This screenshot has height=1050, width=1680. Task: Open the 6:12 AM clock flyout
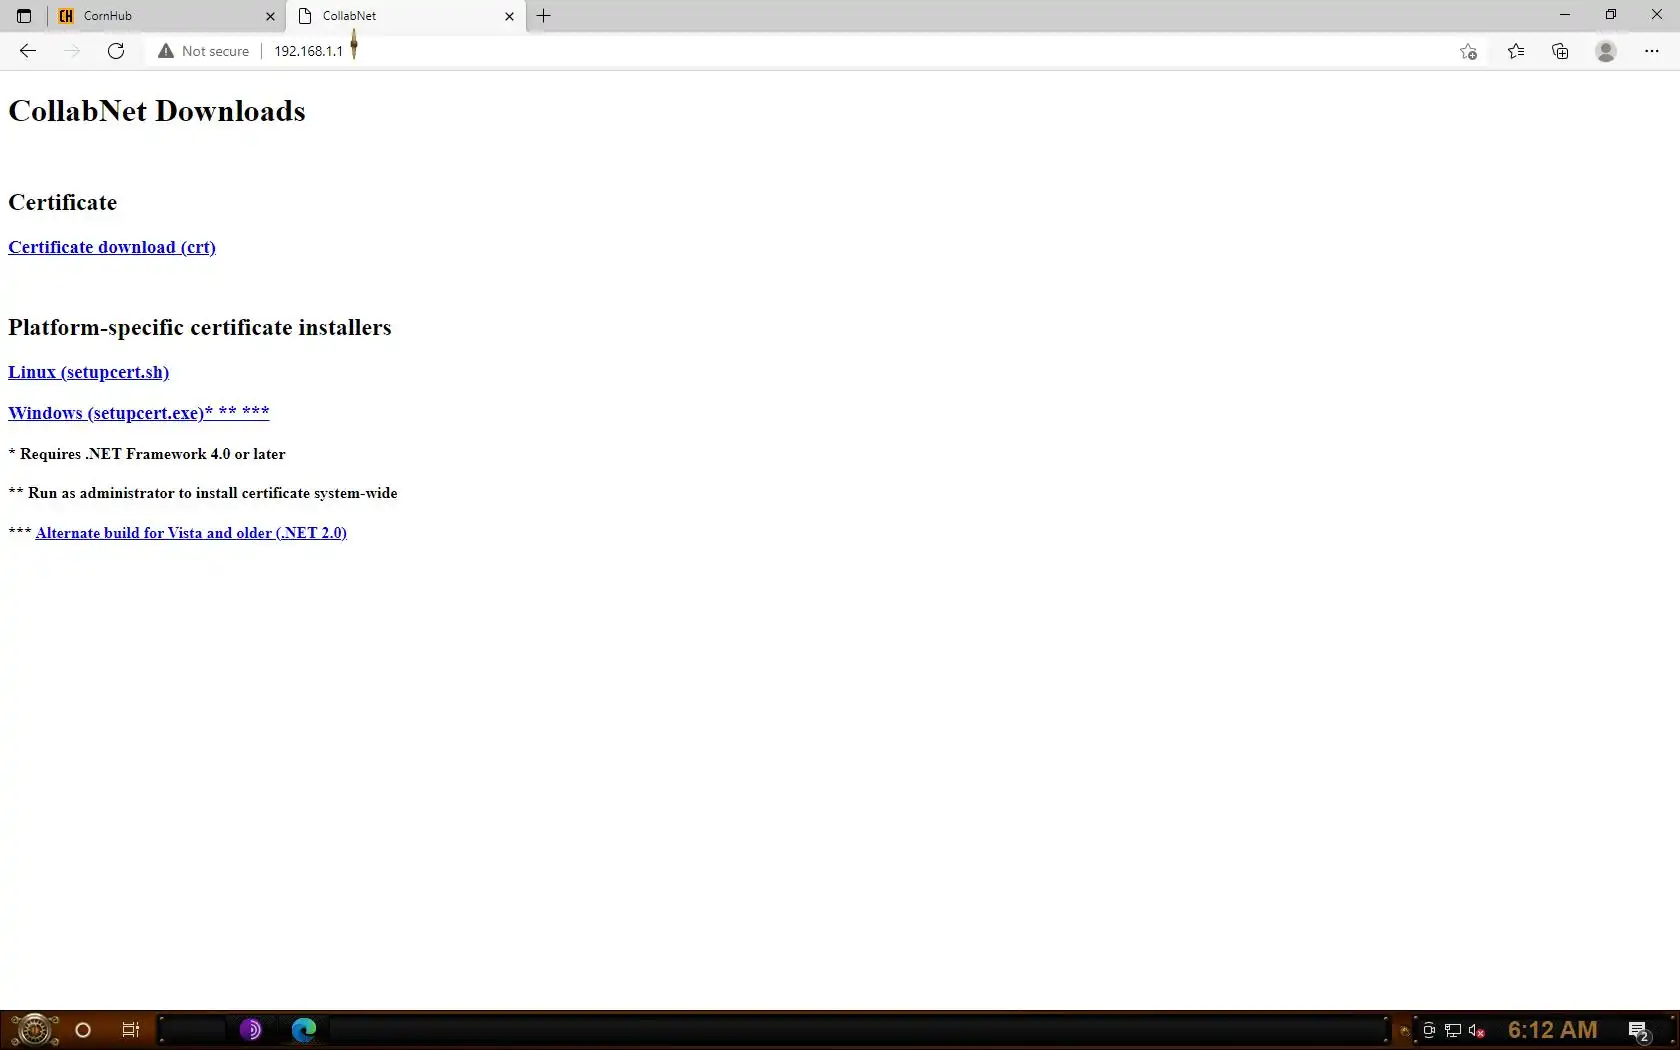[x=1552, y=1030]
